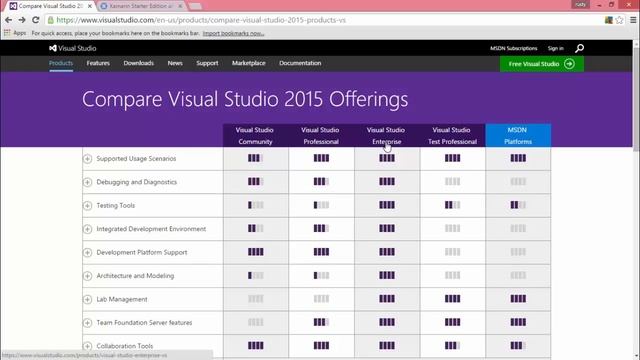Open the Marketplace menu item
Screen dimensions: 640x360
click(249, 63)
